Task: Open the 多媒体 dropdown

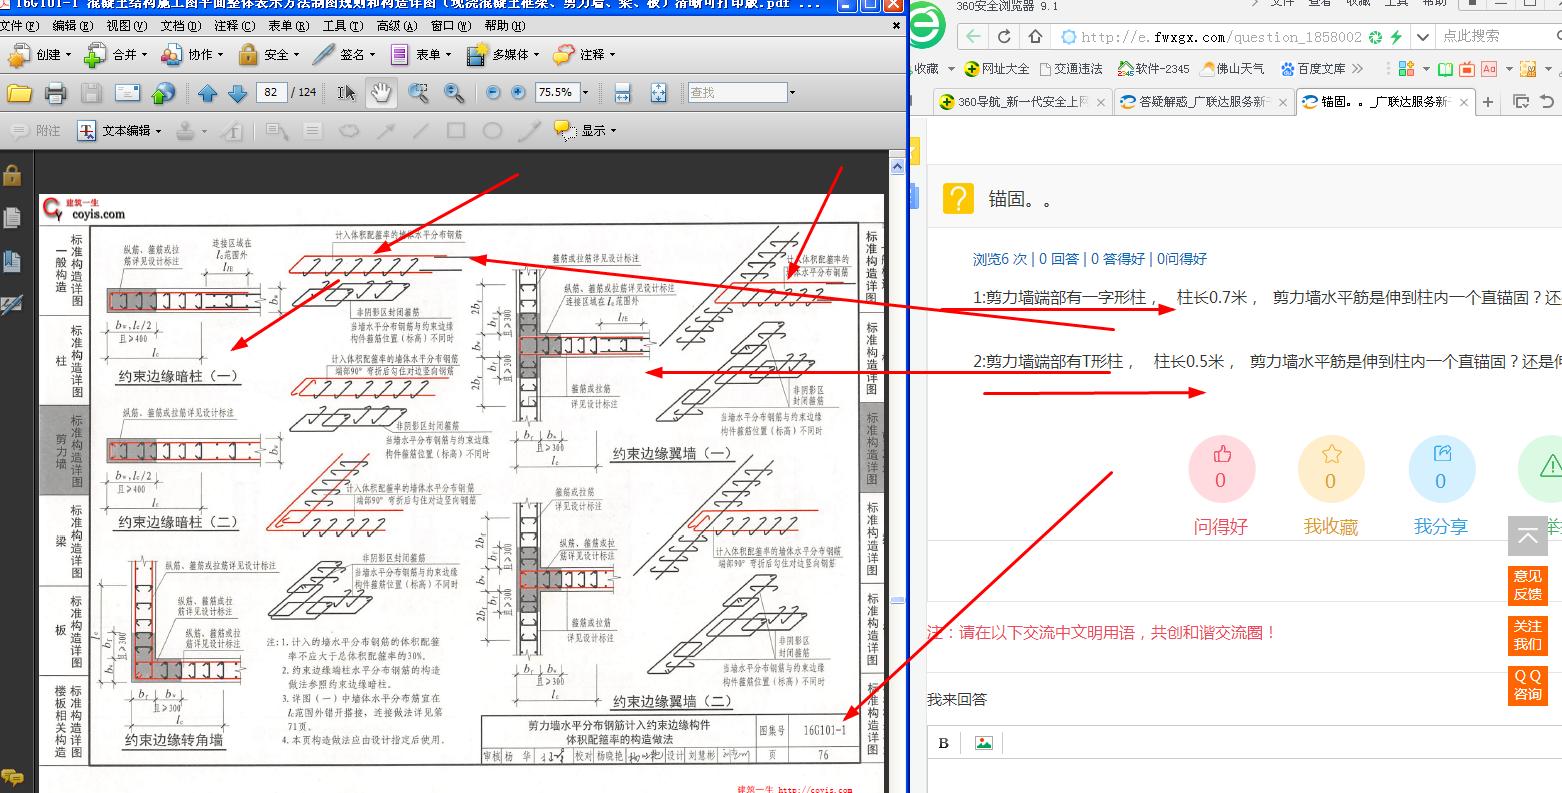Action: pyautogui.click(x=503, y=55)
